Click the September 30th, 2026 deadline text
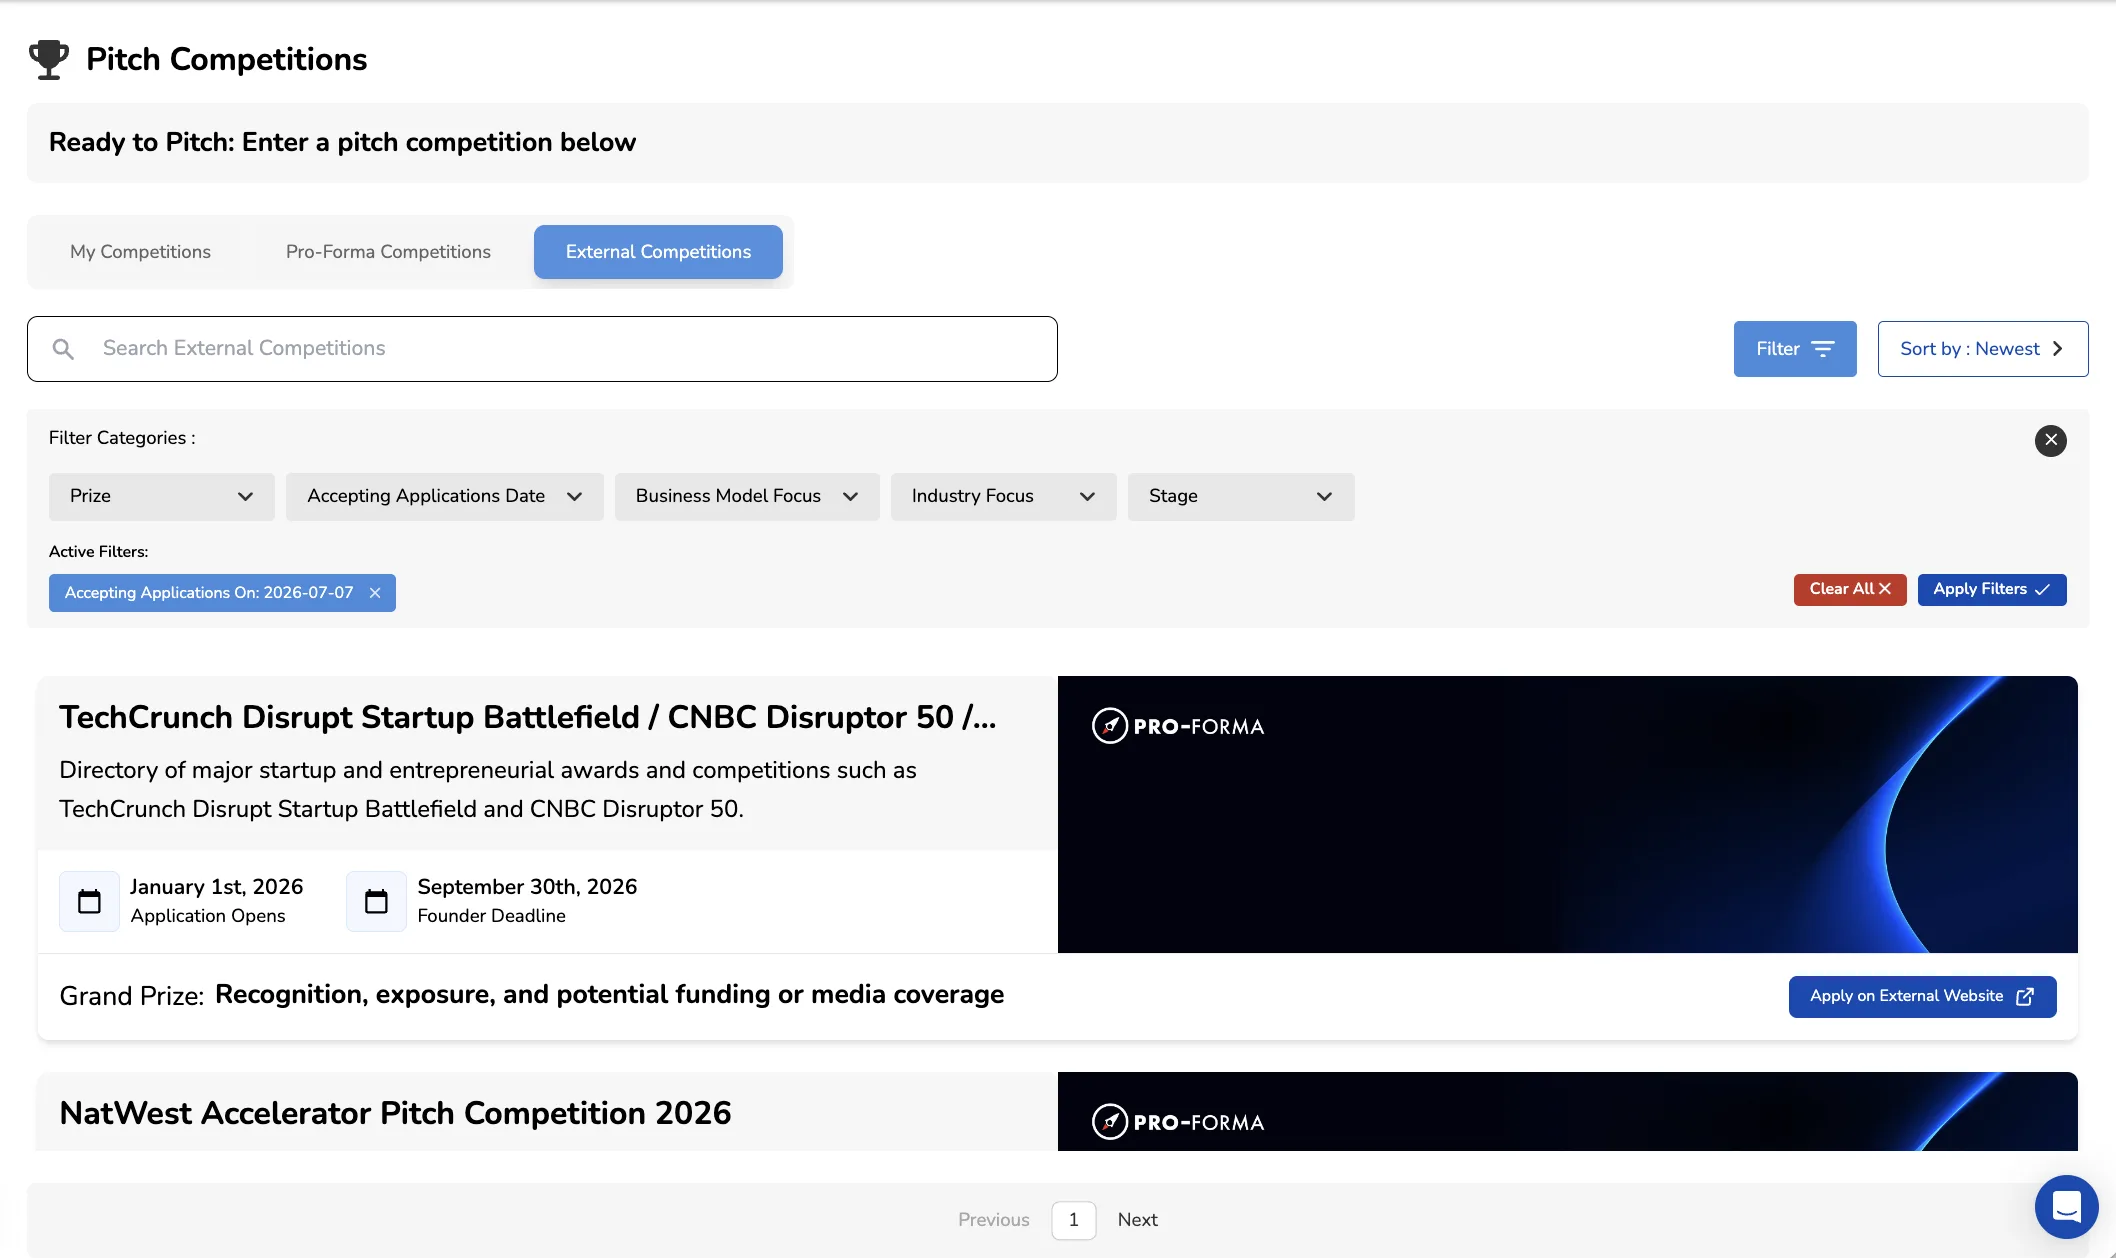 pyautogui.click(x=527, y=887)
